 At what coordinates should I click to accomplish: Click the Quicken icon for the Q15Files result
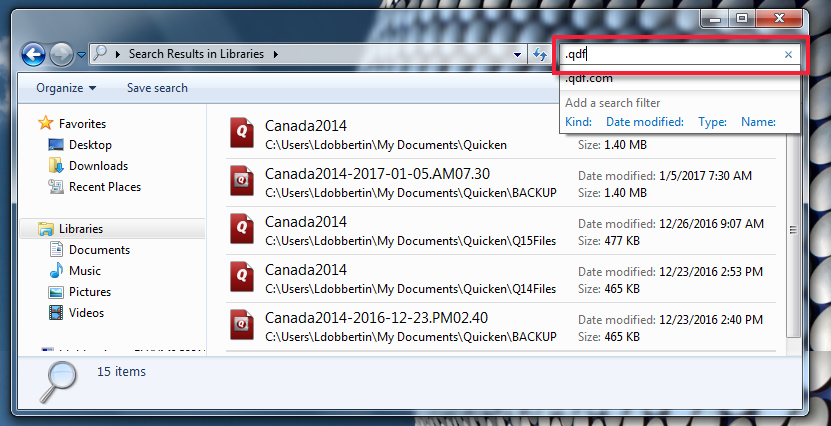[242, 230]
